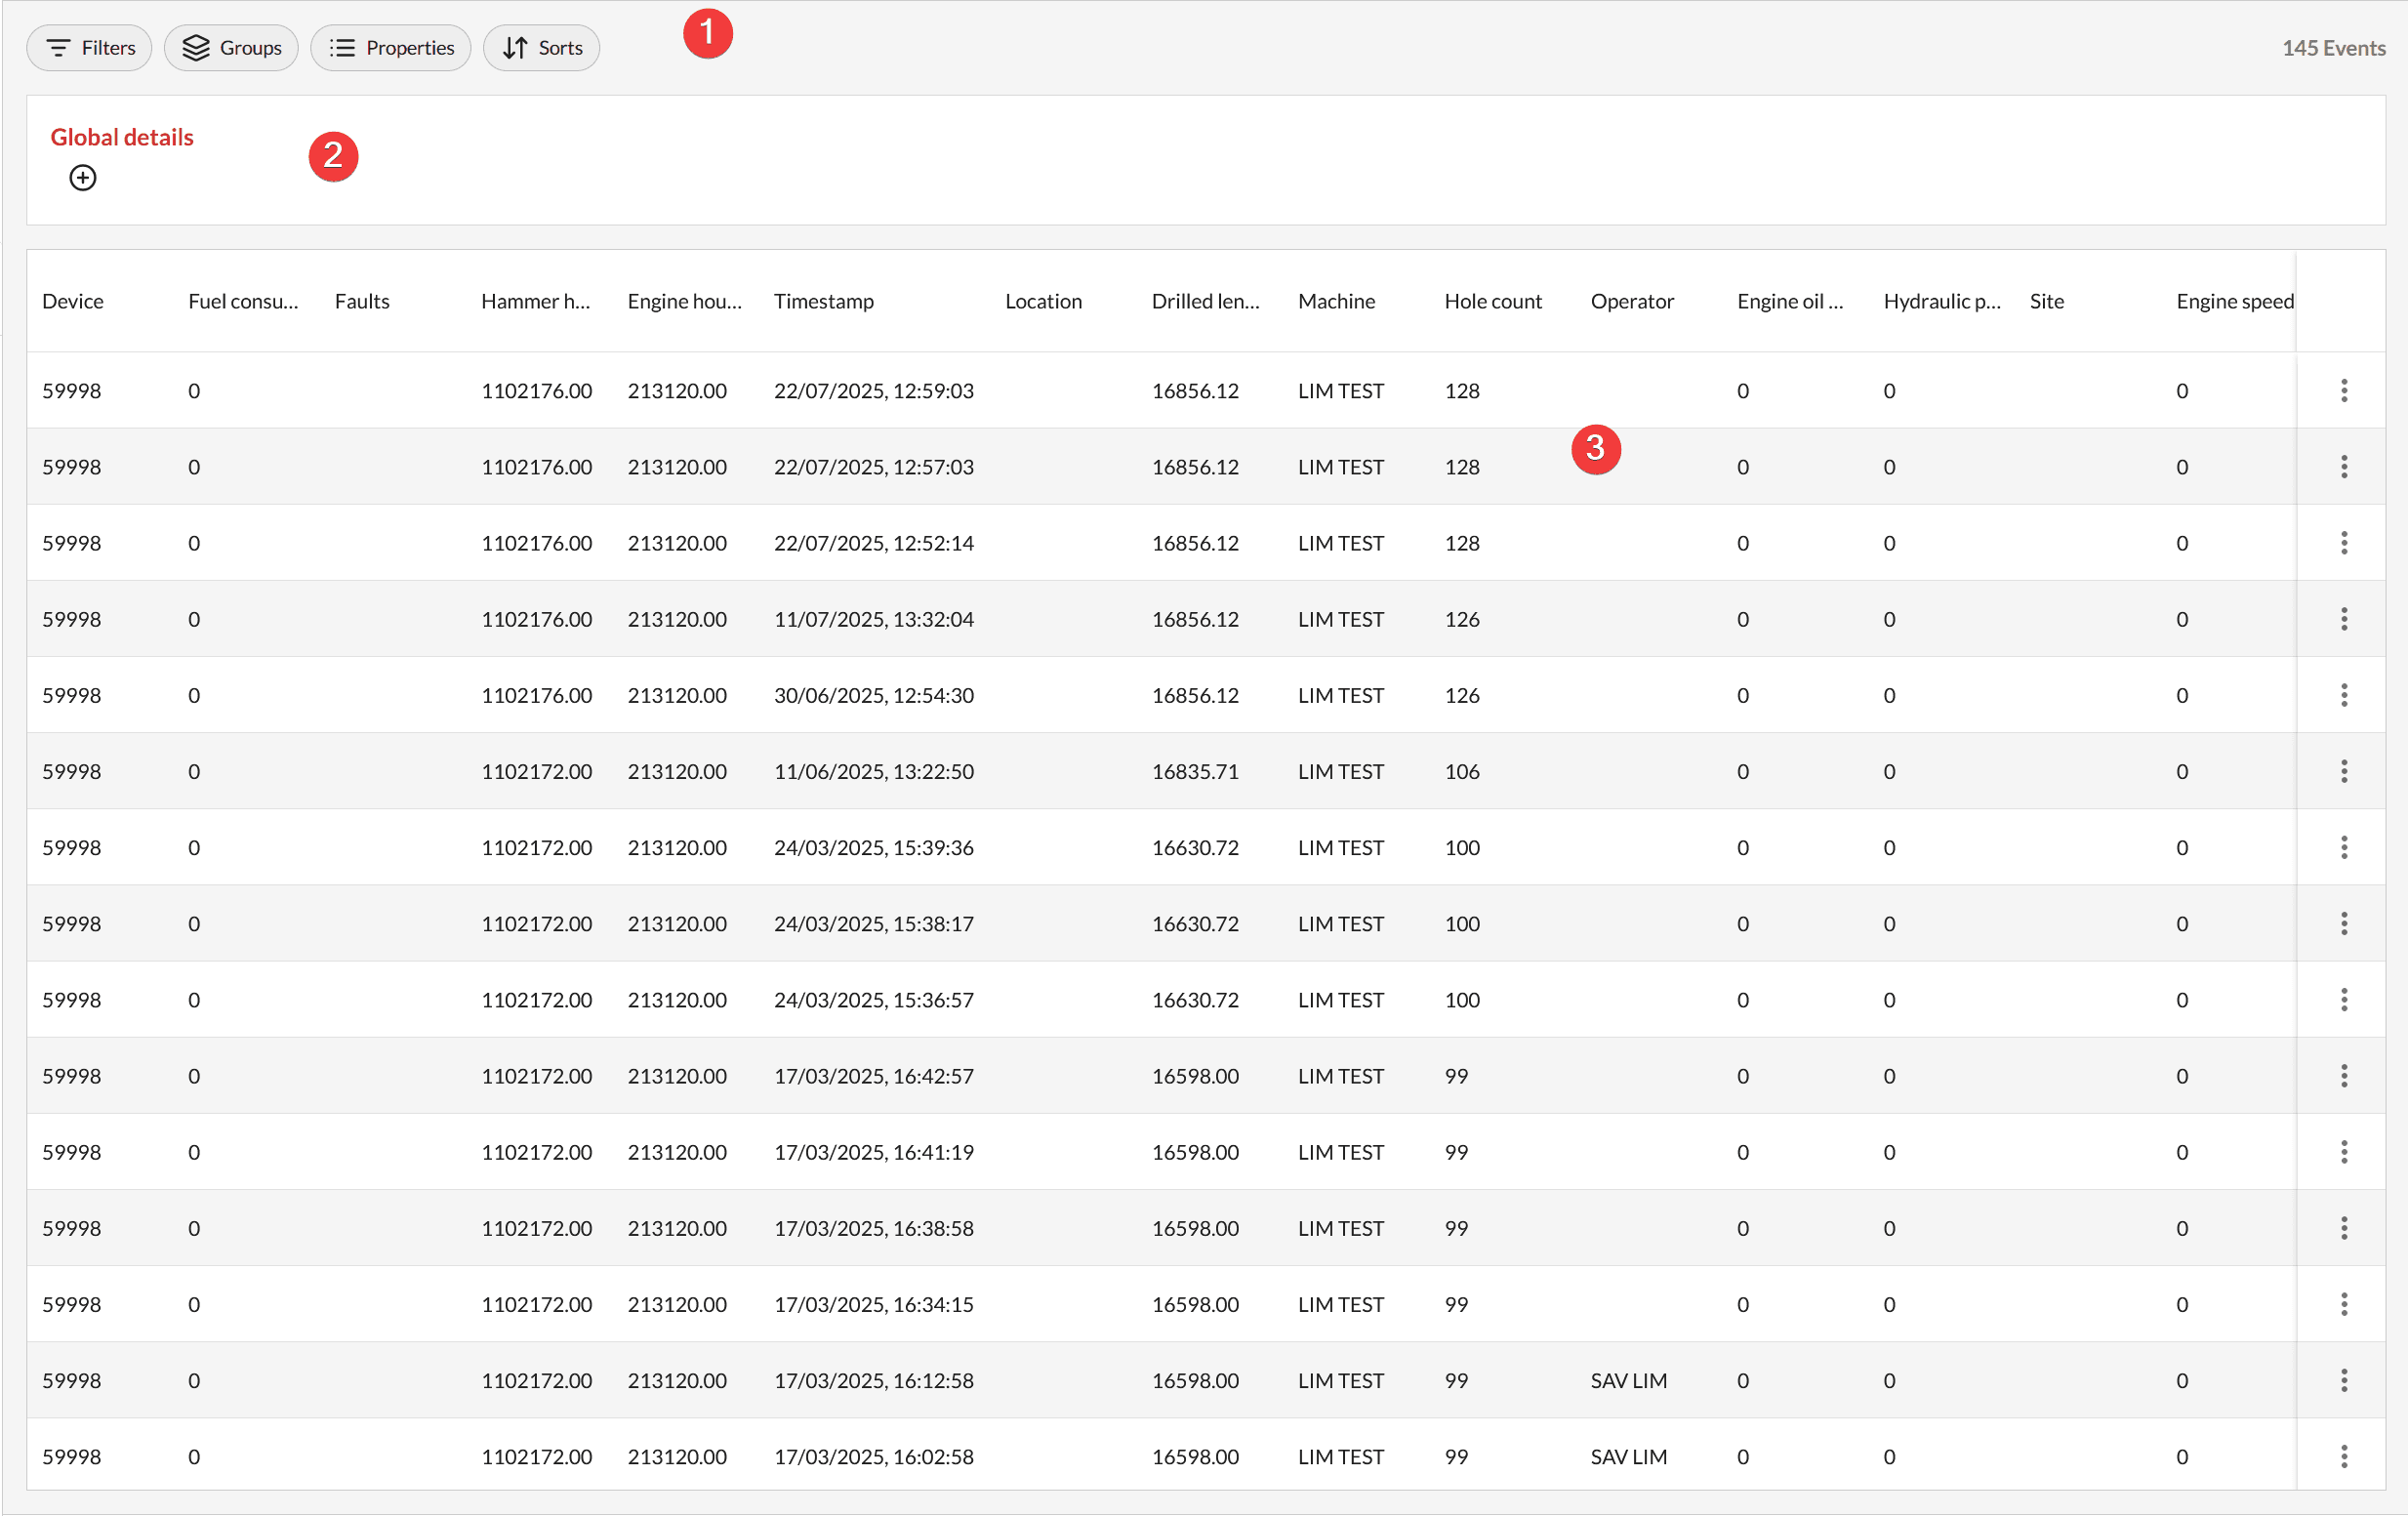
Task: Click the Device column header
Action: (73, 301)
